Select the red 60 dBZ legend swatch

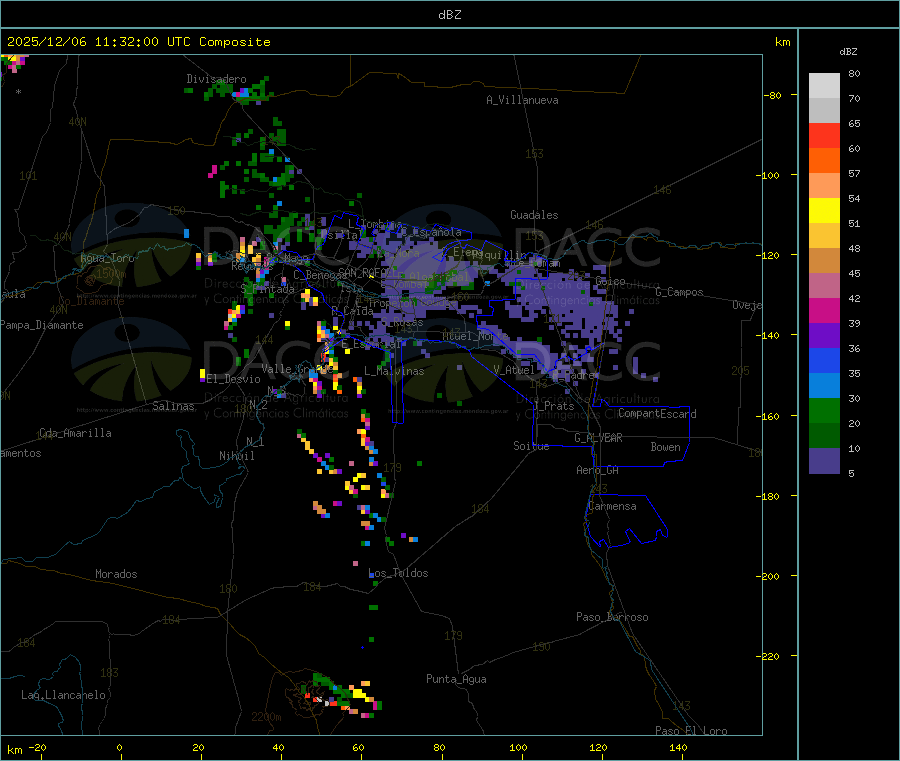[824, 135]
